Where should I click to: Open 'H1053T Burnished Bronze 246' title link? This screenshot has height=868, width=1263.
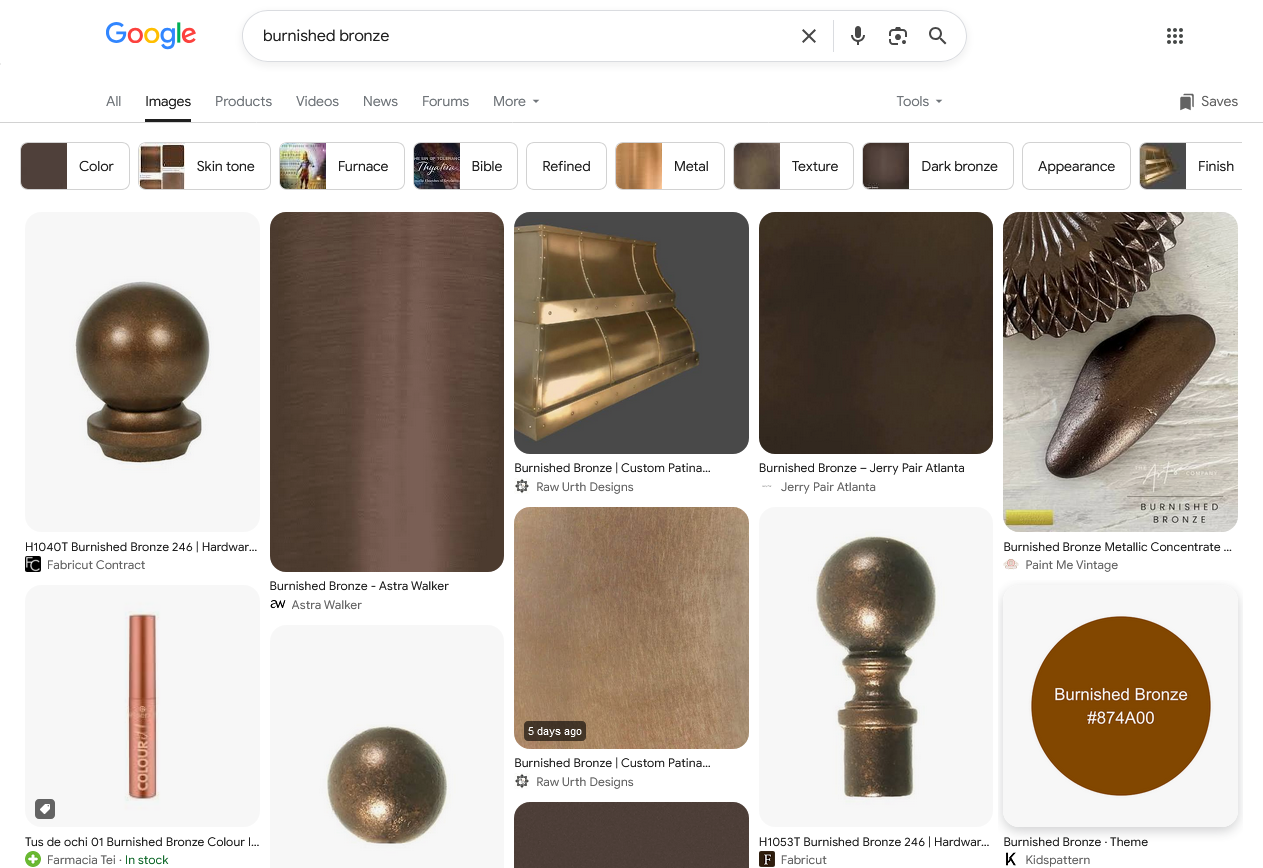pos(874,842)
